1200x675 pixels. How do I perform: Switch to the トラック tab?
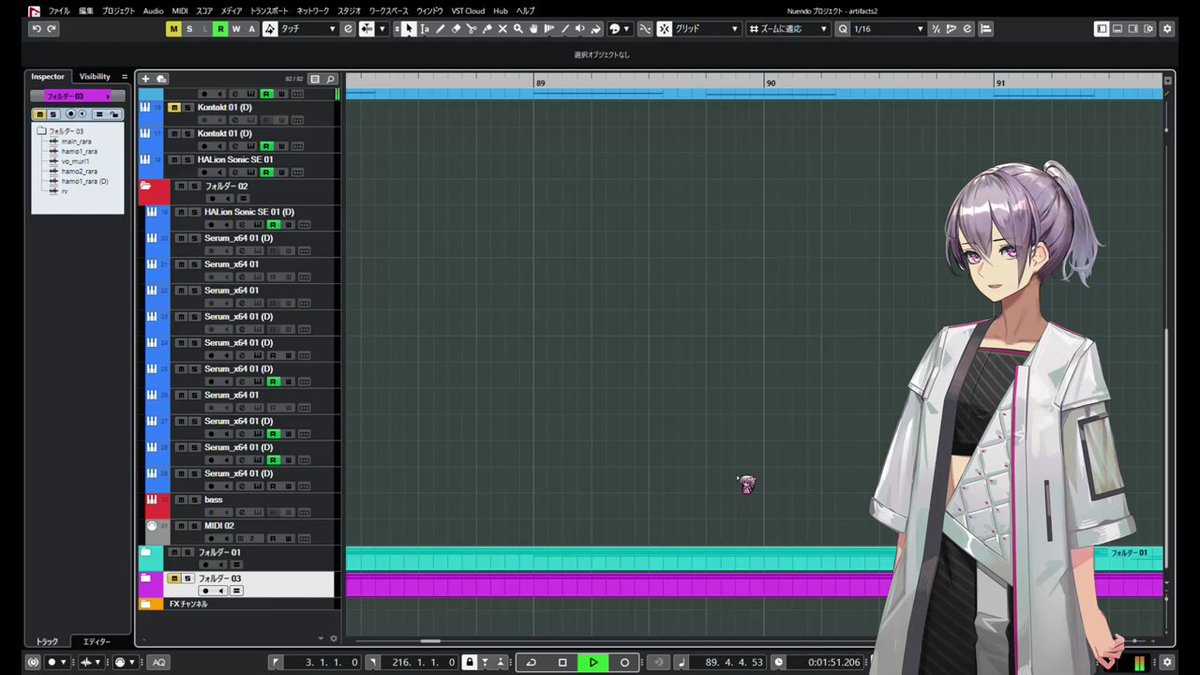coord(47,641)
